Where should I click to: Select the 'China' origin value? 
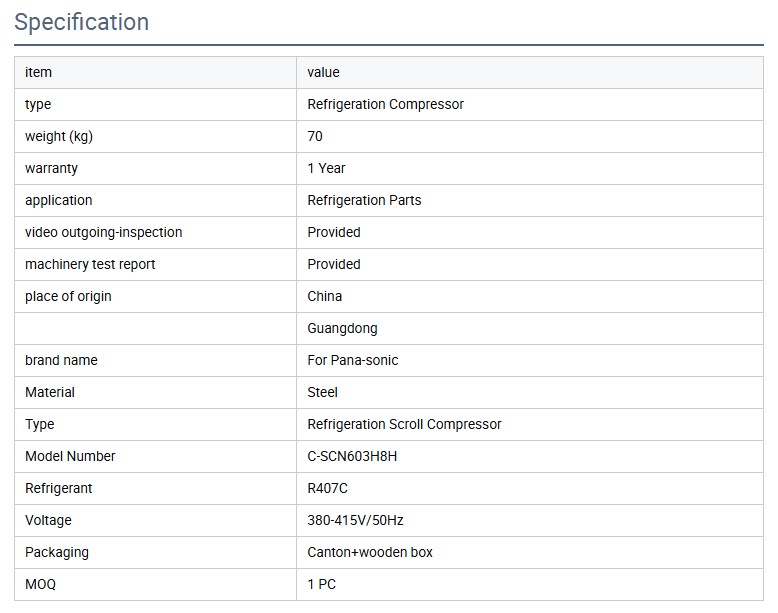point(324,296)
